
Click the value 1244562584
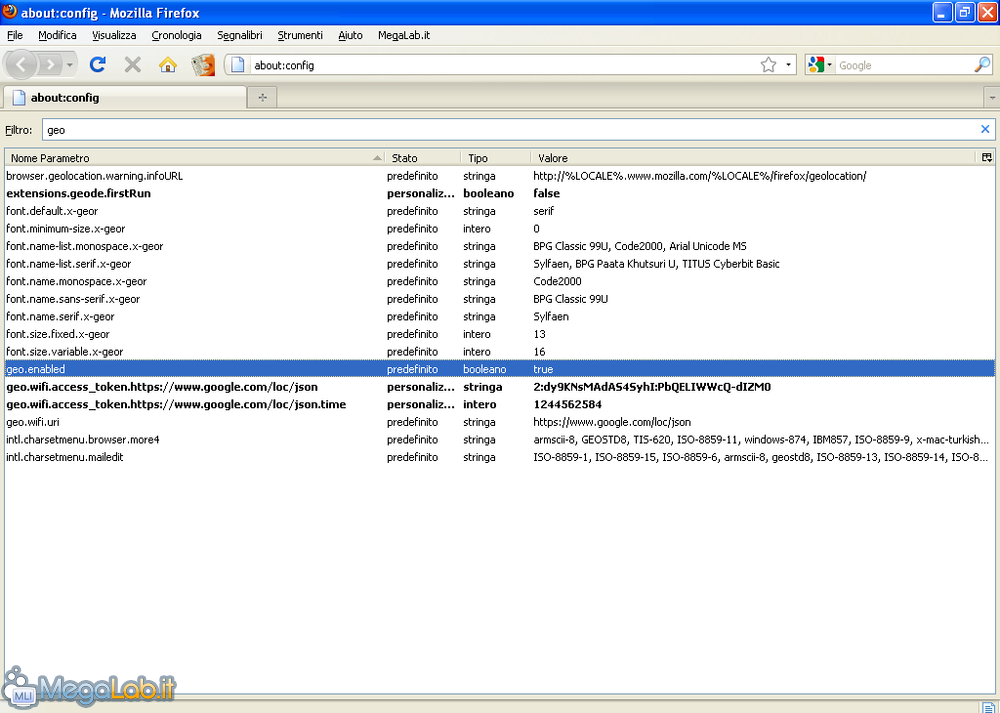tap(568, 404)
